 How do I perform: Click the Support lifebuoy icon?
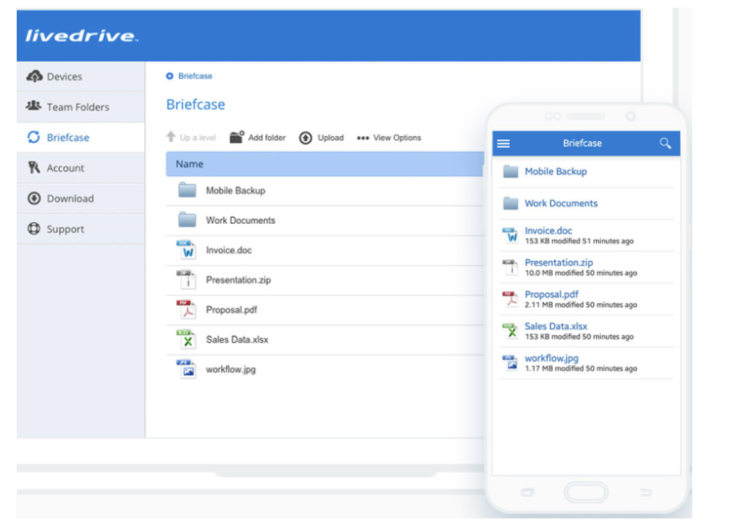point(34,229)
